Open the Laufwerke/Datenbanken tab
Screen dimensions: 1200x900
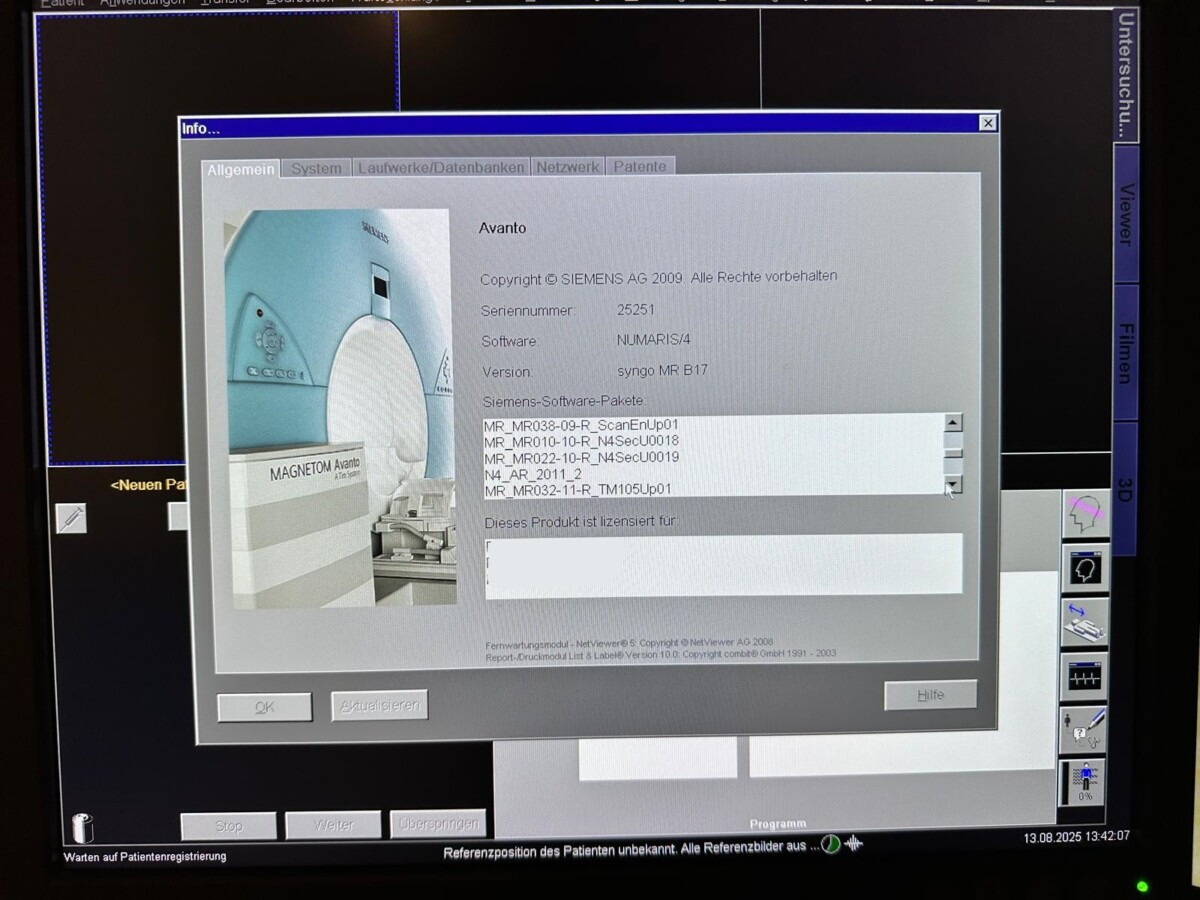tap(441, 168)
